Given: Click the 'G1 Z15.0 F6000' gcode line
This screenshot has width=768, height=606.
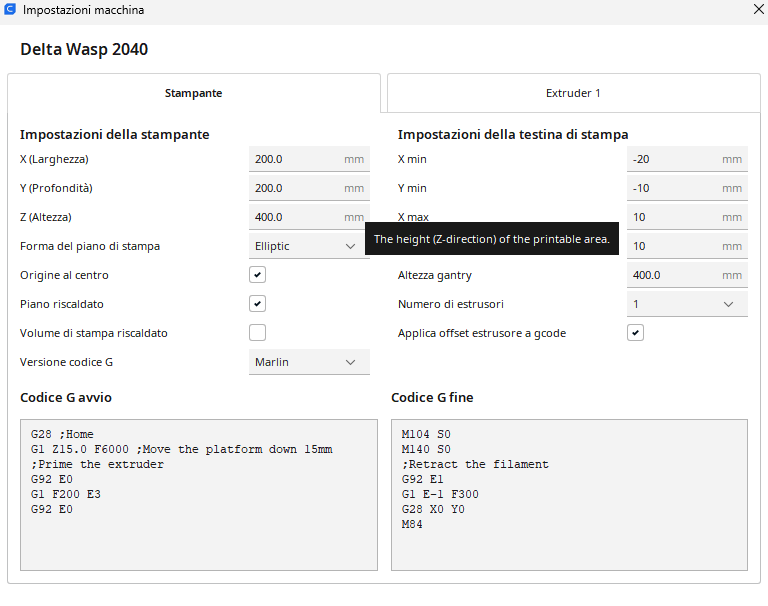Looking at the screenshot, I should click(x=181, y=449).
